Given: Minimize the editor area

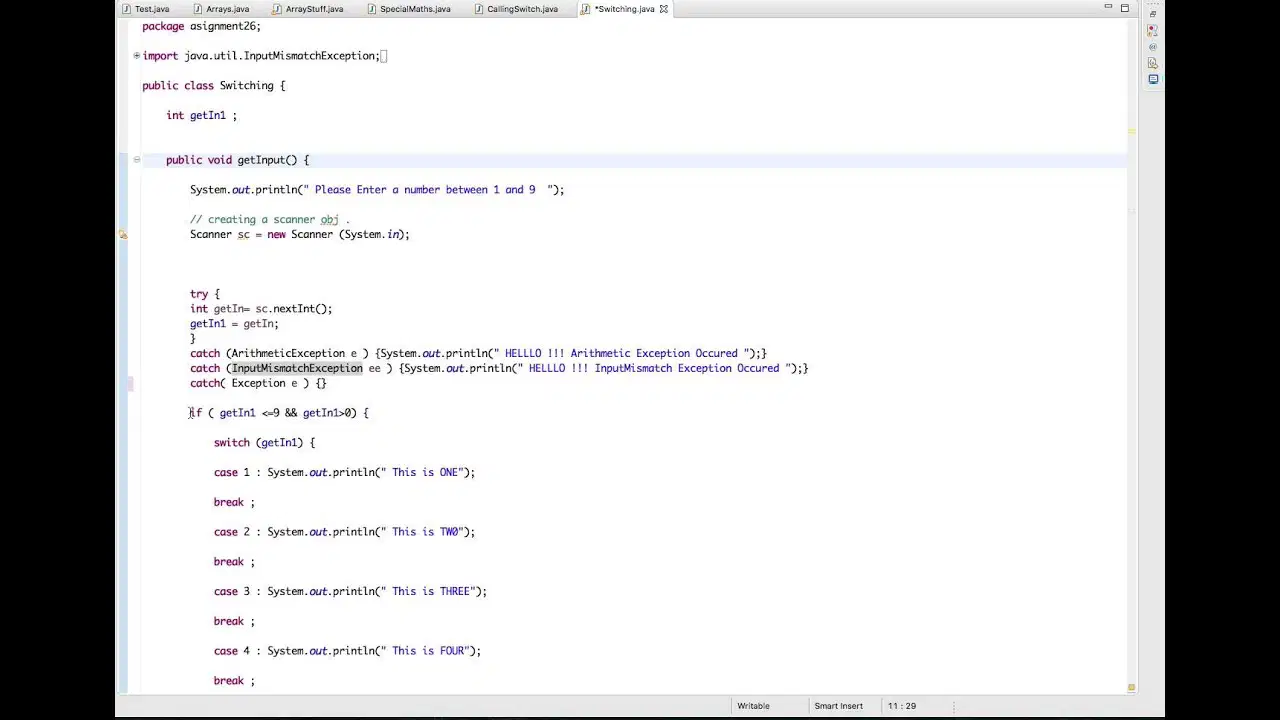Looking at the screenshot, I should click(x=1108, y=8).
